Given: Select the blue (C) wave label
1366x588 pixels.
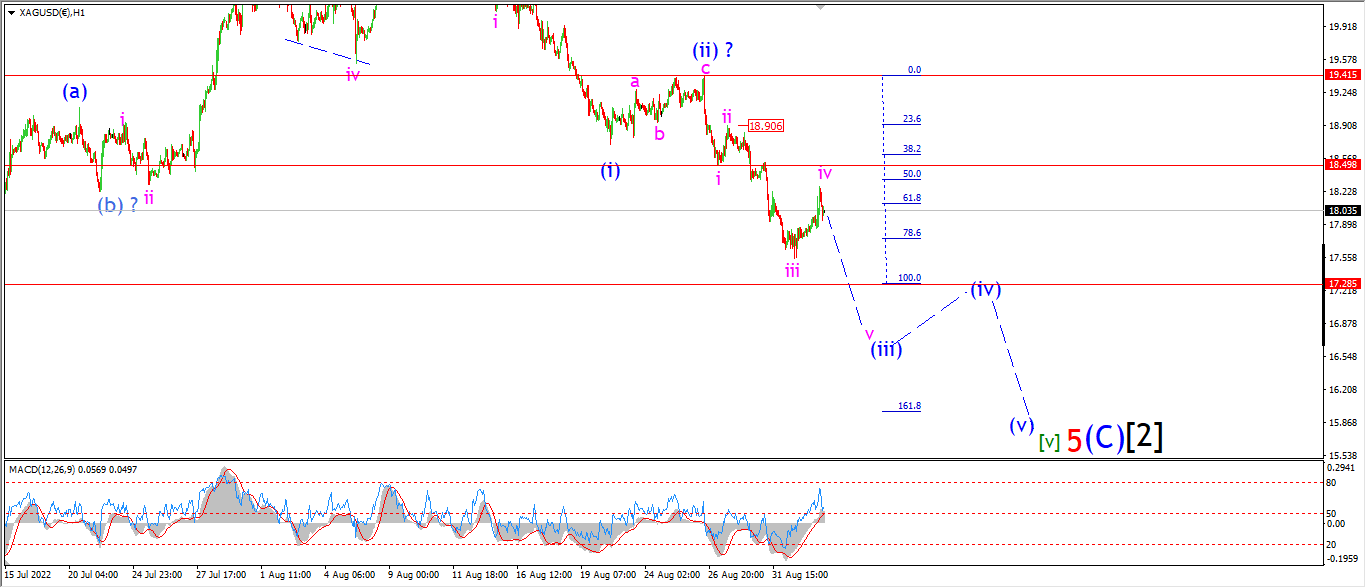Looking at the screenshot, I should click(1105, 438).
